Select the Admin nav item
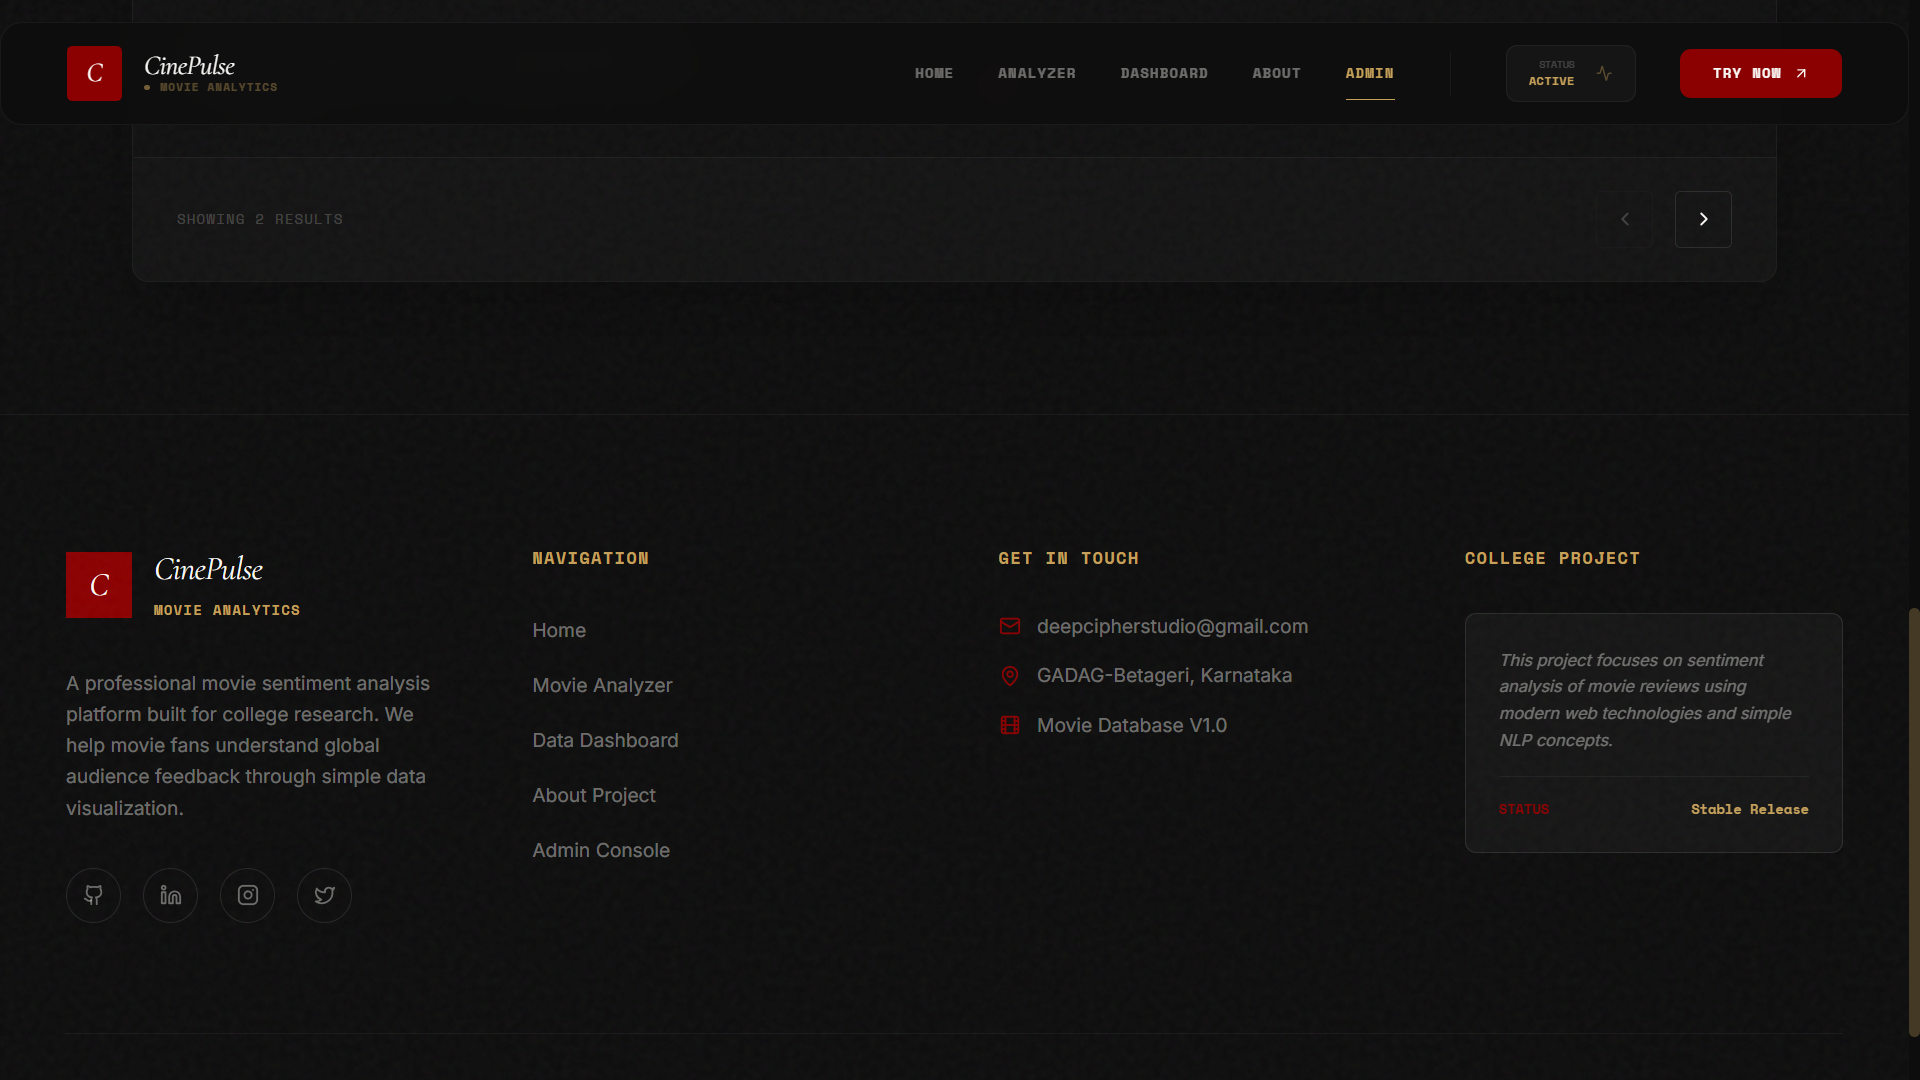The width and height of the screenshot is (1920, 1080). (x=1370, y=73)
